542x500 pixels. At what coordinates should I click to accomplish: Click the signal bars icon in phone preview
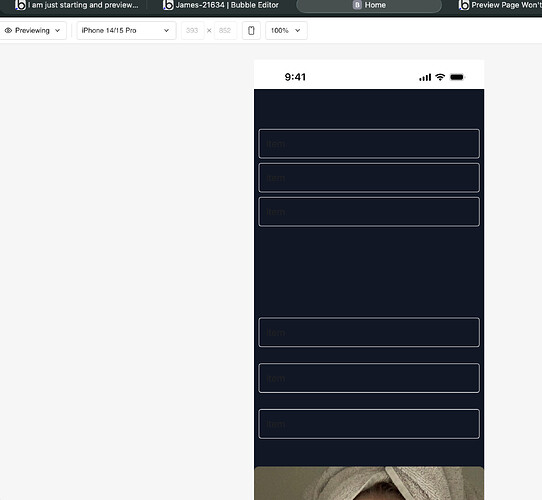pos(425,77)
